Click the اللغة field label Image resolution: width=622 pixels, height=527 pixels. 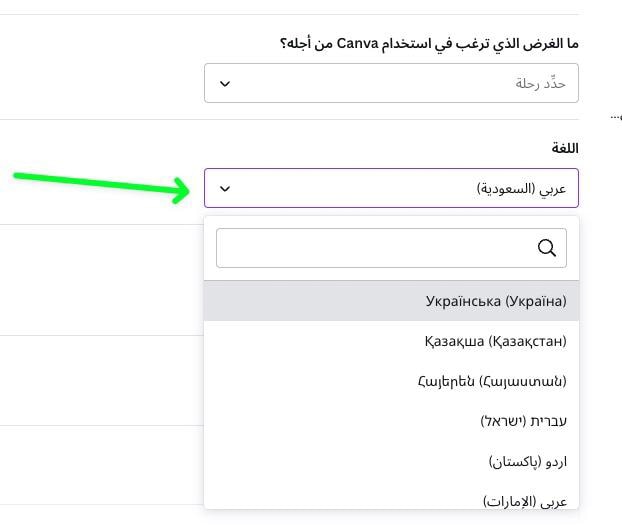tap(565, 148)
